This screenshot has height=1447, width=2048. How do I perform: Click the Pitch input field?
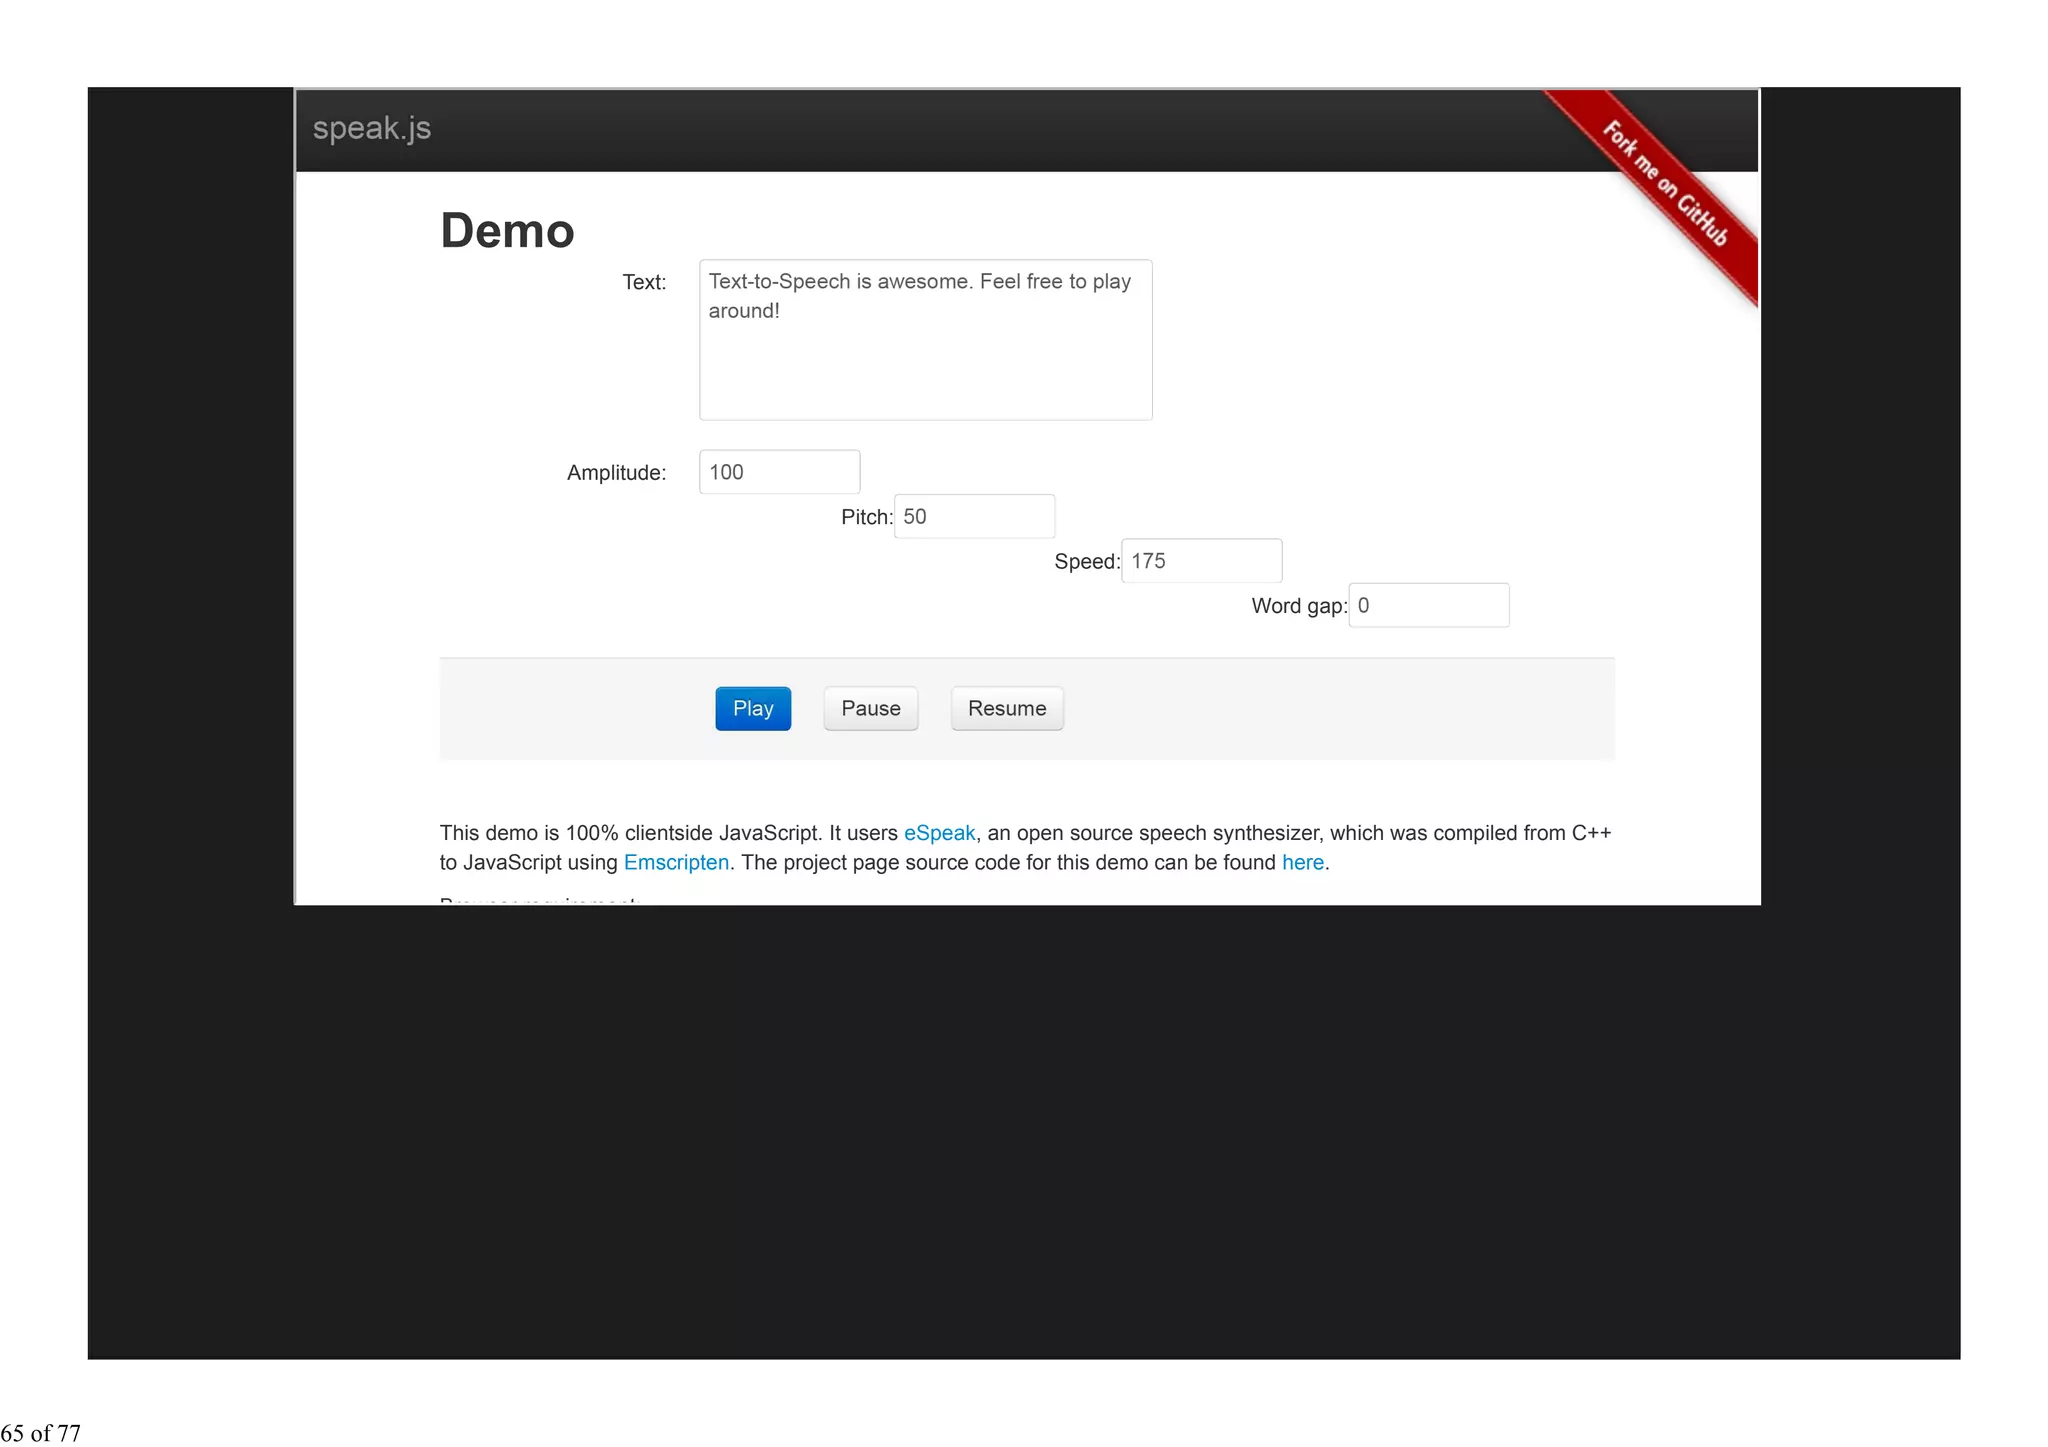[x=974, y=517]
